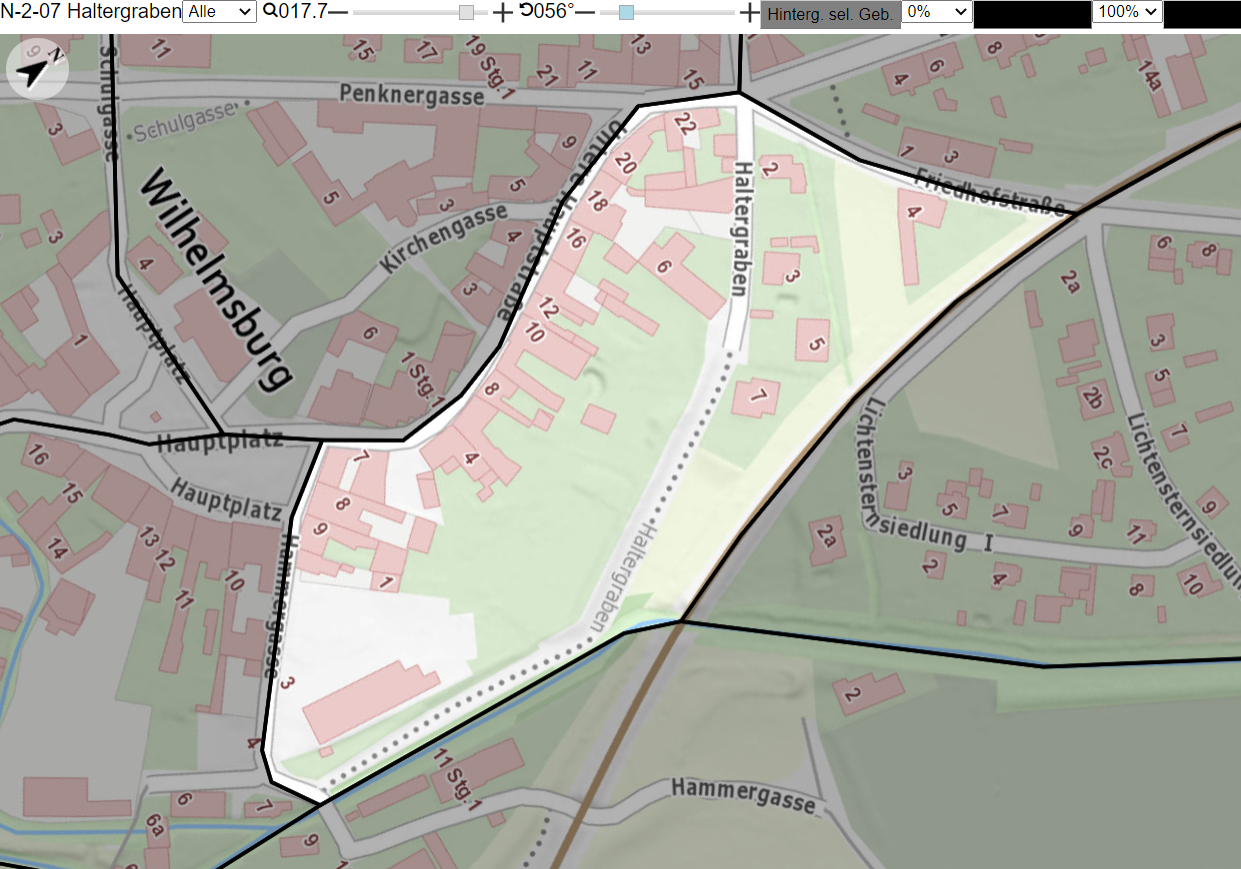
Task: Click the zoom magnifier icon
Action: click(x=270, y=12)
